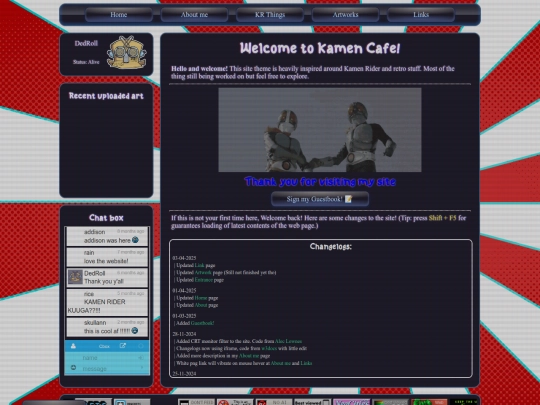Visit the w3docs credit link
Image resolution: width=540 pixels, height=405 pixels.
tap(269, 348)
